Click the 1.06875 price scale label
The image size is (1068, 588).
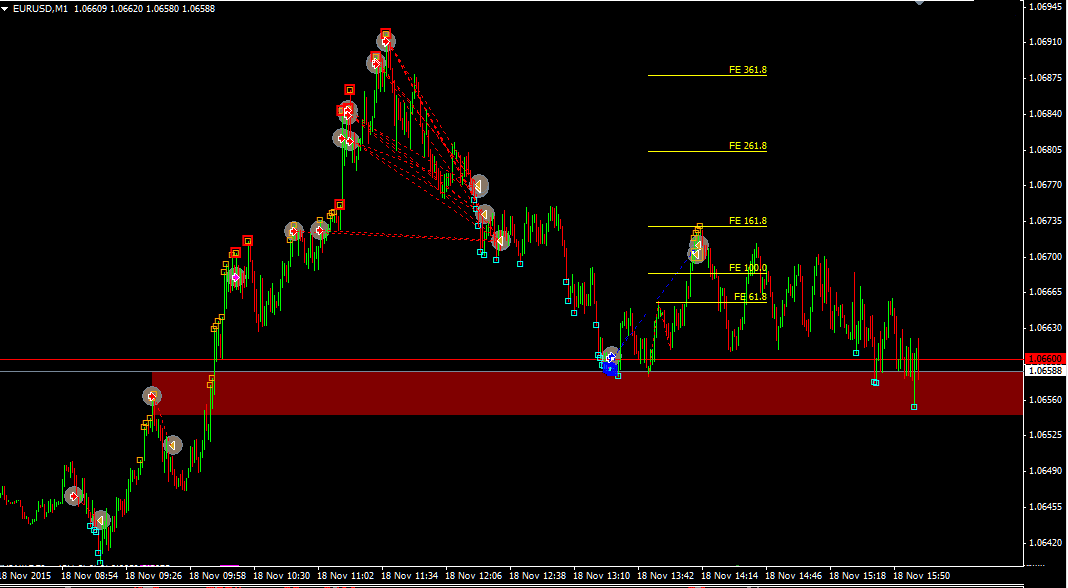tap(1046, 78)
